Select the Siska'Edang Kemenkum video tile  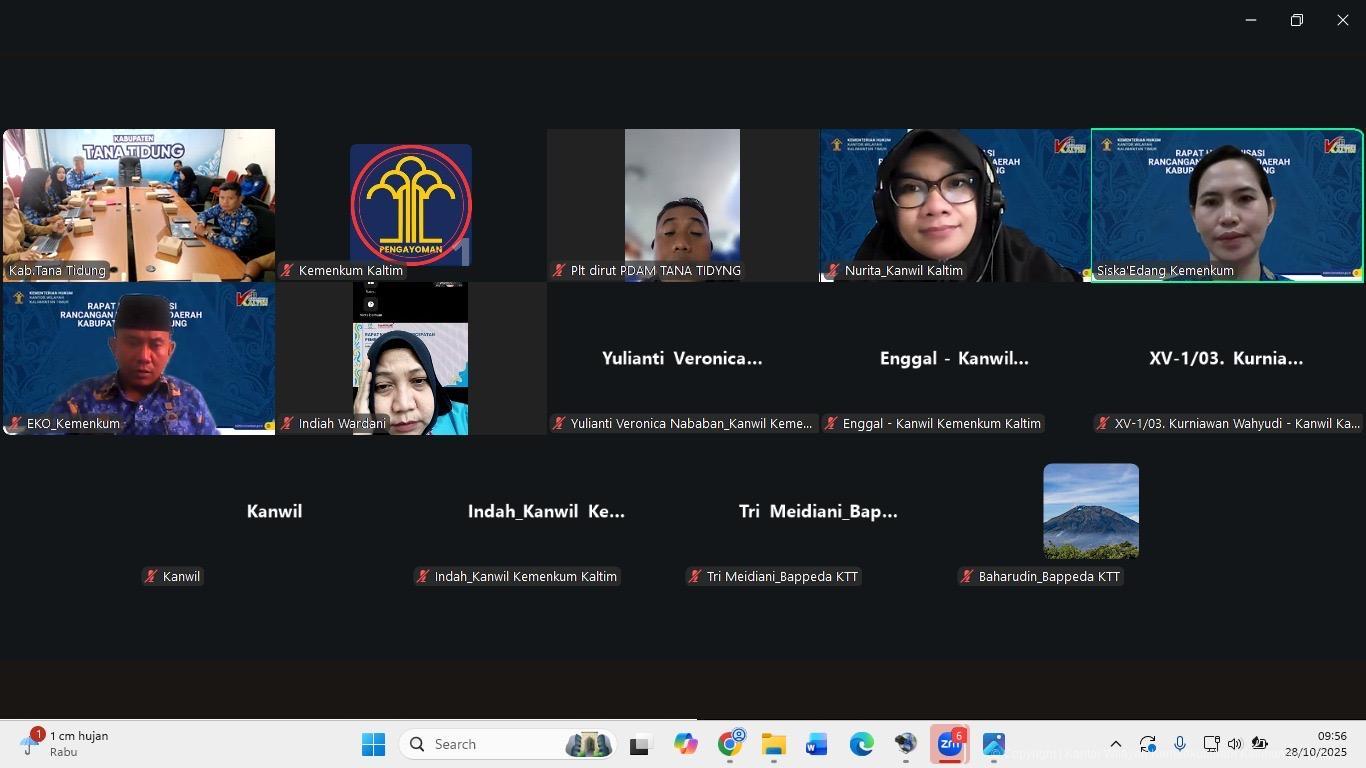(x=1227, y=205)
